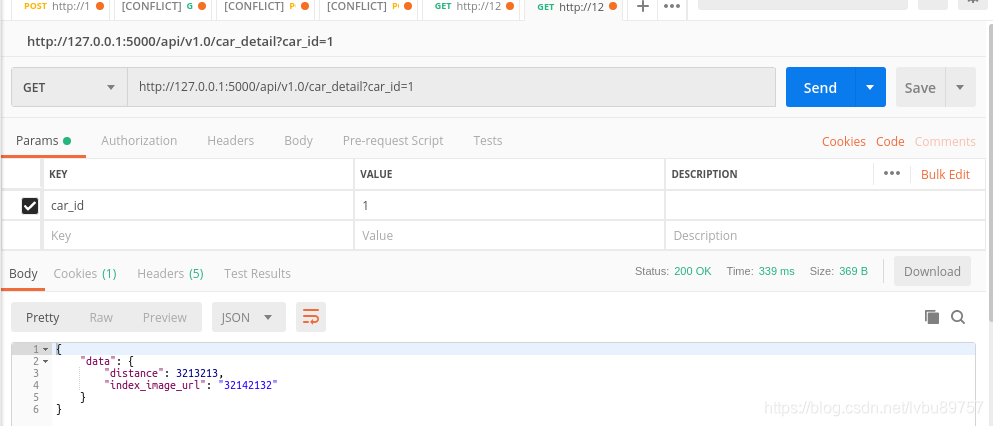Open the Tests tab

point(488,141)
